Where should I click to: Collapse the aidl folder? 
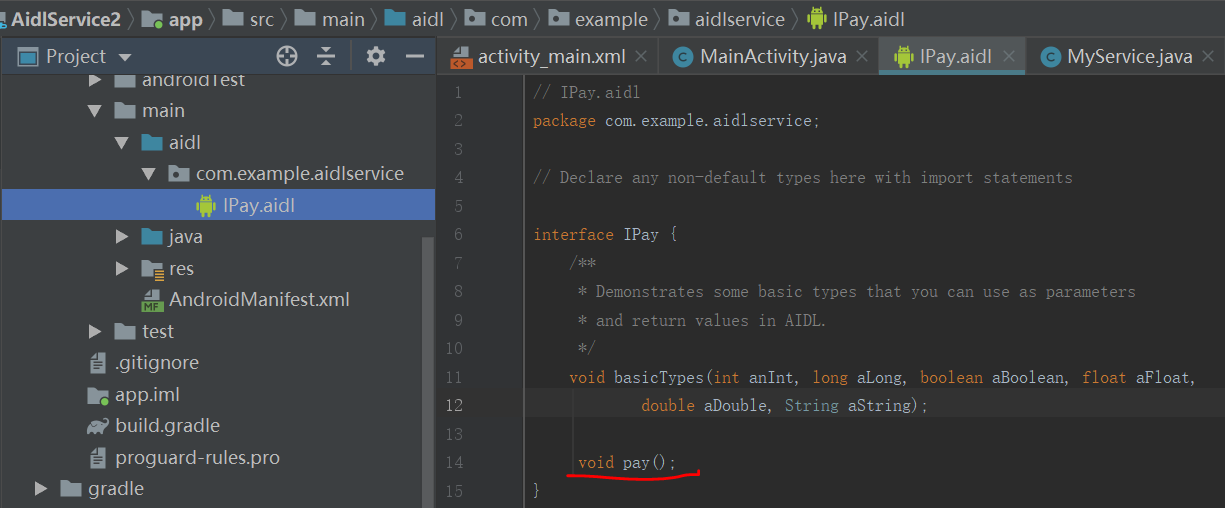pyautogui.click(x=122, y=143)
